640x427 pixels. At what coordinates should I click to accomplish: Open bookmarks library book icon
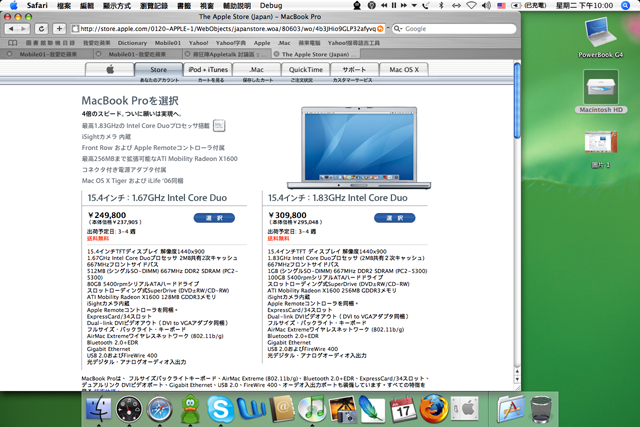[x=13, y=43]
